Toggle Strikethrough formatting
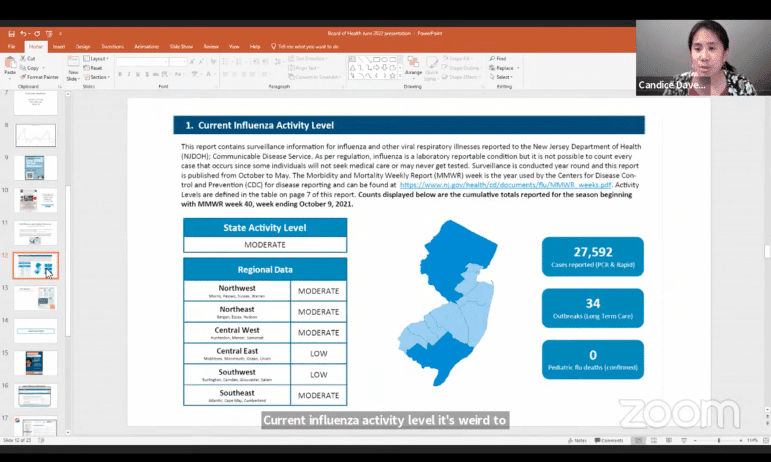 pyautogui.click(x=155, y=74)
